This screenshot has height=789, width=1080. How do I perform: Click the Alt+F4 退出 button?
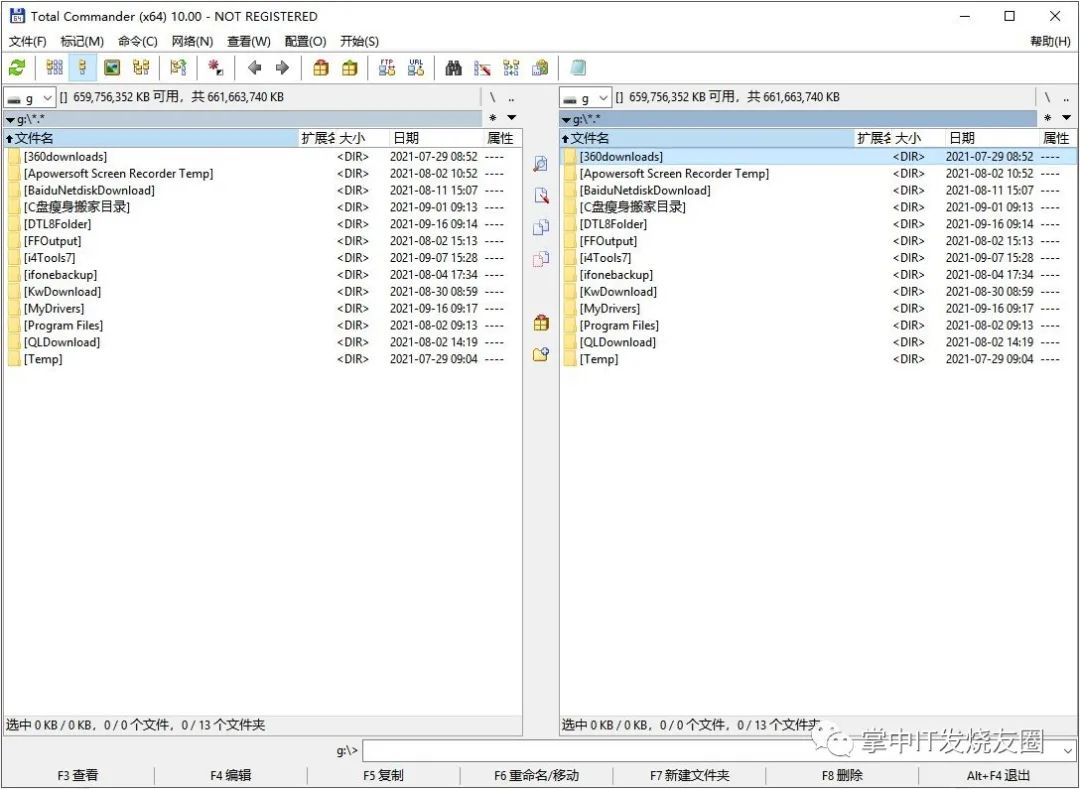coord(997,775)
